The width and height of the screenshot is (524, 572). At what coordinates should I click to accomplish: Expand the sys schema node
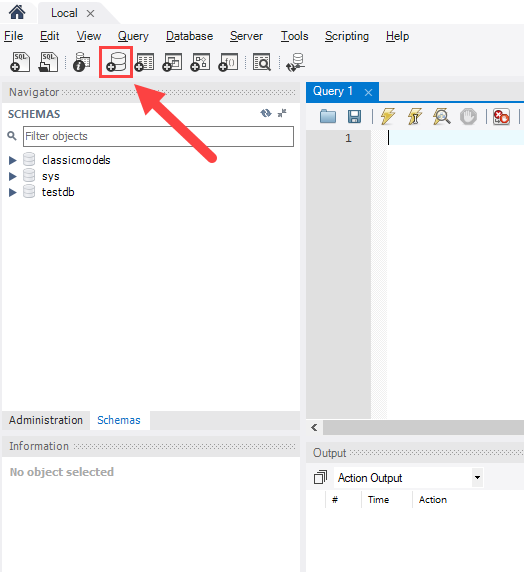12,176
